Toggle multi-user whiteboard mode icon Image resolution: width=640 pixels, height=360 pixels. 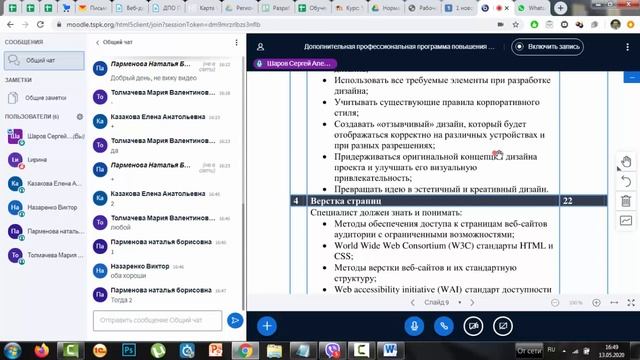click(626, 221)
